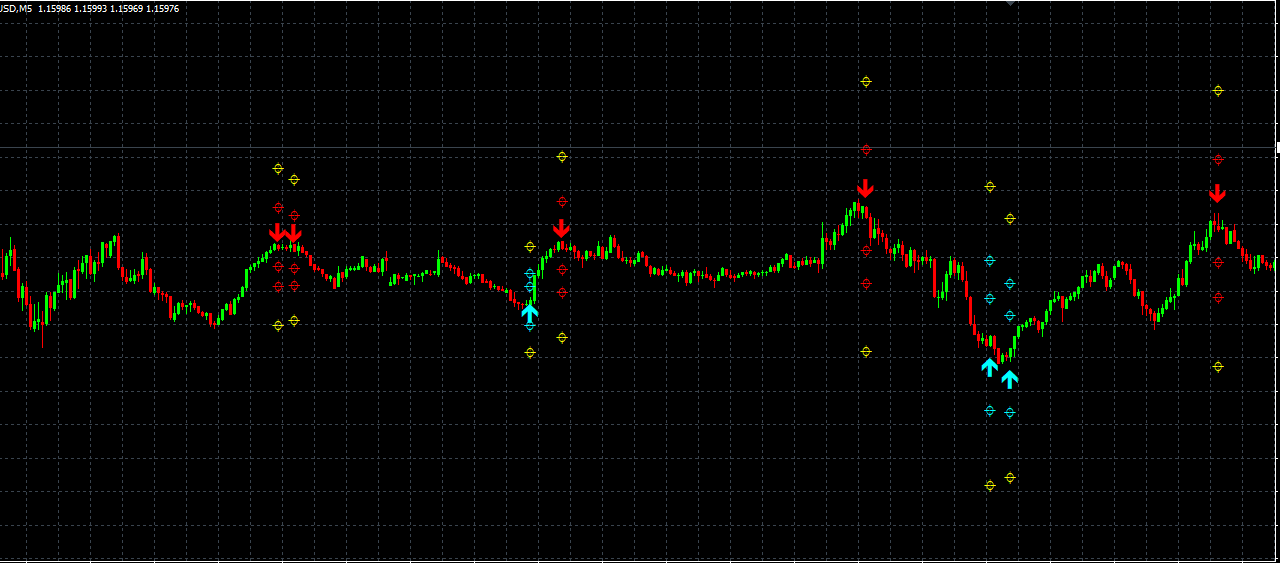
Task: Select yellow marker at bottom under leftmost sell arrow
Action: (x=278, y=326)
